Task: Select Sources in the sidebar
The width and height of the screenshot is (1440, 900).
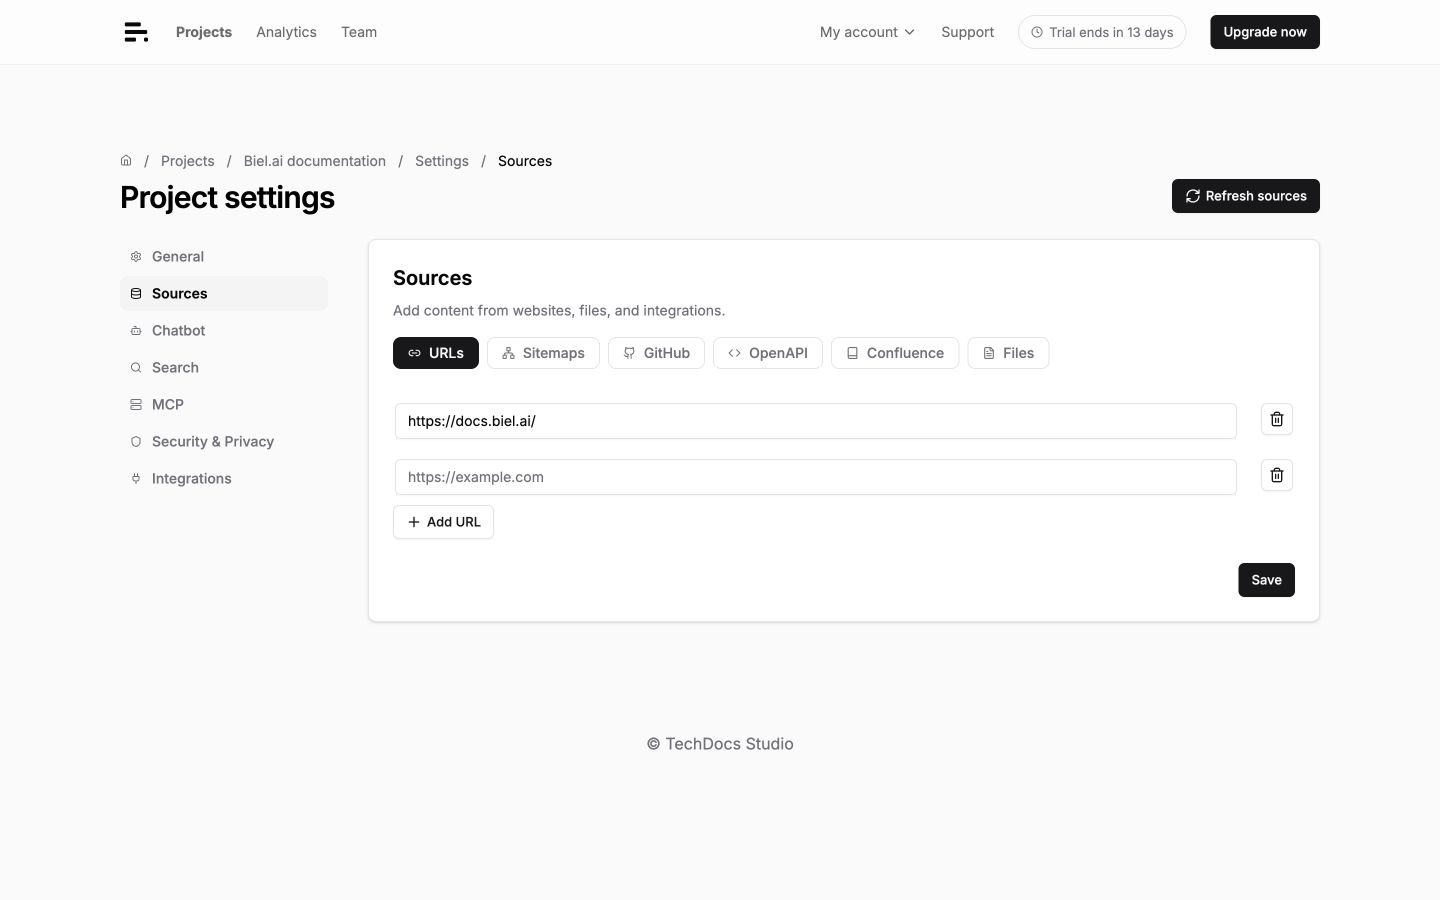Action: coord(224,293)
